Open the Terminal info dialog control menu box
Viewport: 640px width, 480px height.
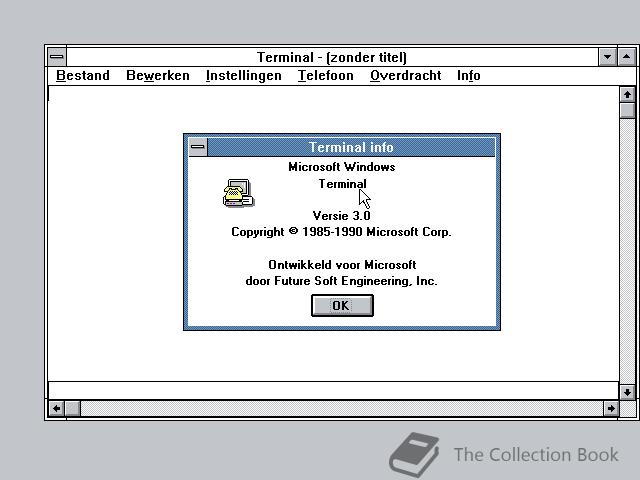click(x=198, y=147)
